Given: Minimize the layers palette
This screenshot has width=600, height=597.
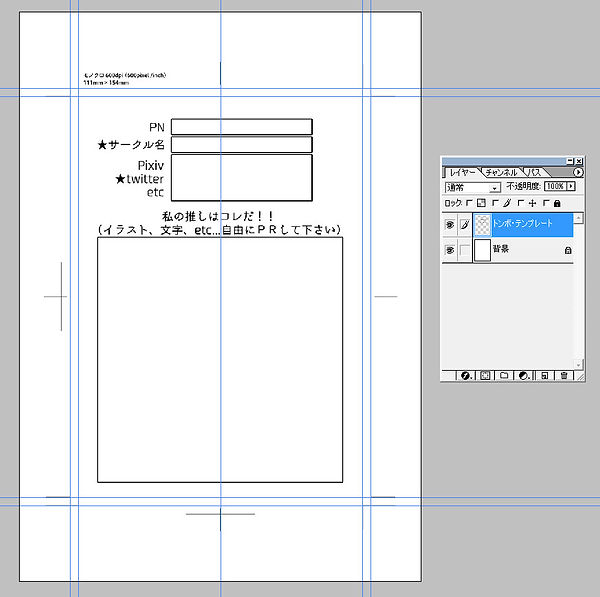Looking at the screenshot, I should point(571,161).
